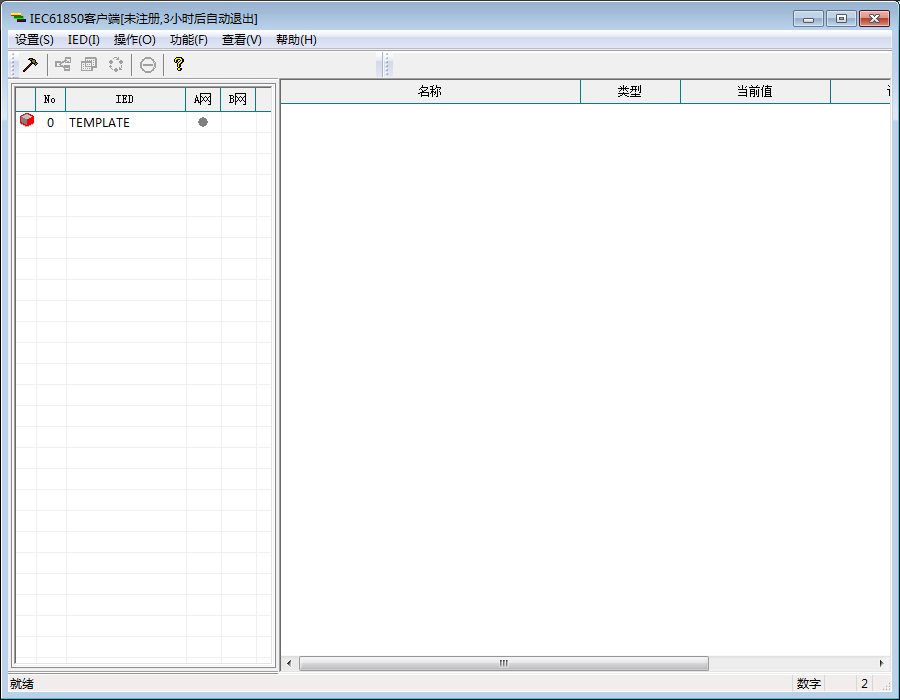Click the hammer settings tool icon
The width and height of the screenshot is (900, 700).
coord(30,64)
